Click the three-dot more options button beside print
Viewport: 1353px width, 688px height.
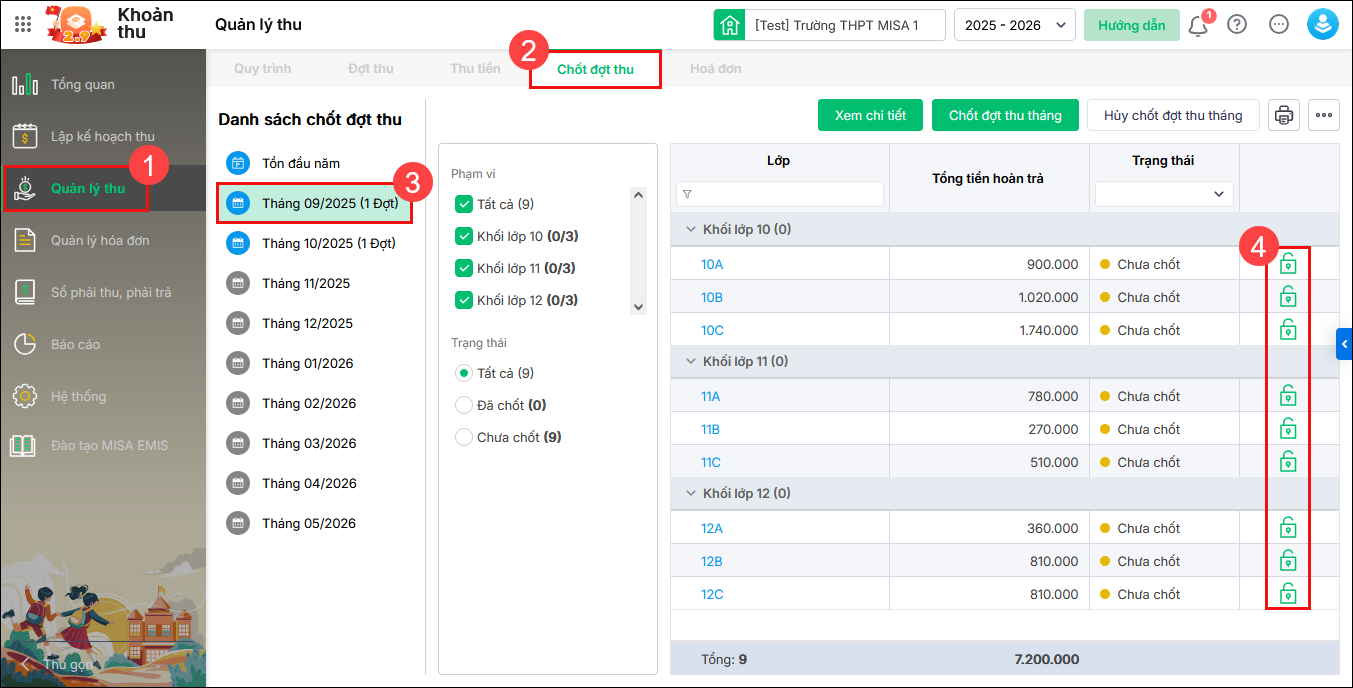coord(1324,115)
